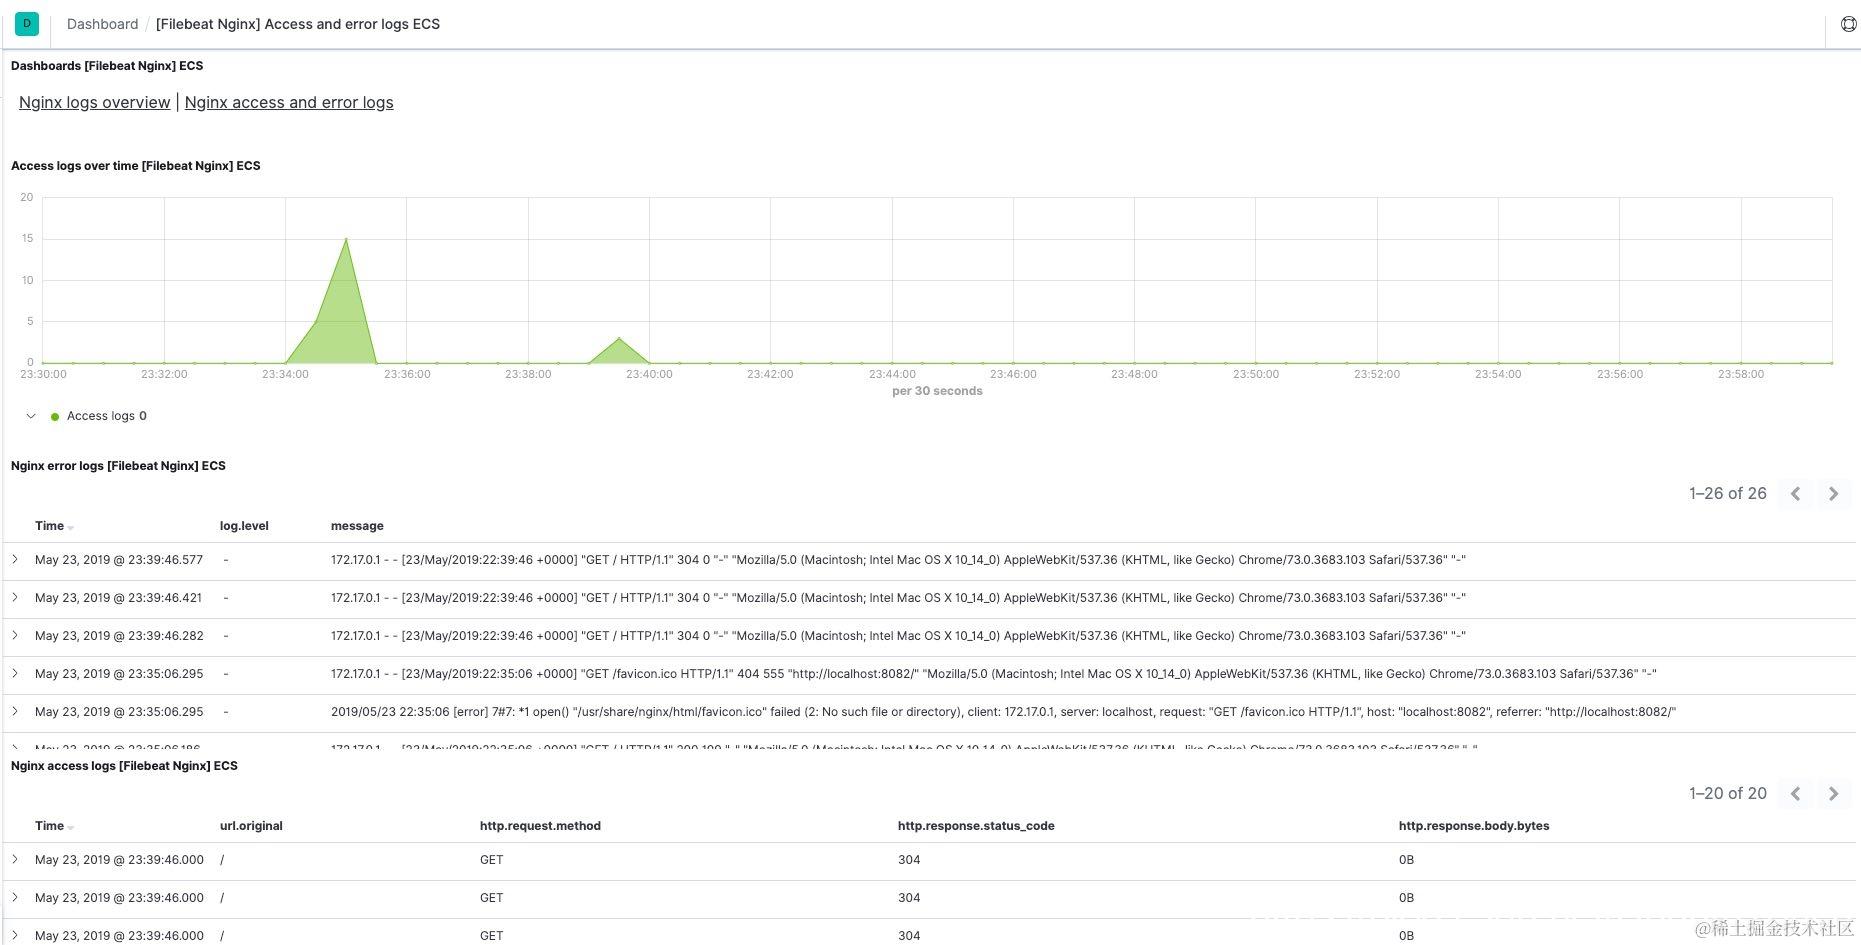Collapse the chart legend toggle chevron
This screenshot has height=945, width=1861.
[31, 416]
